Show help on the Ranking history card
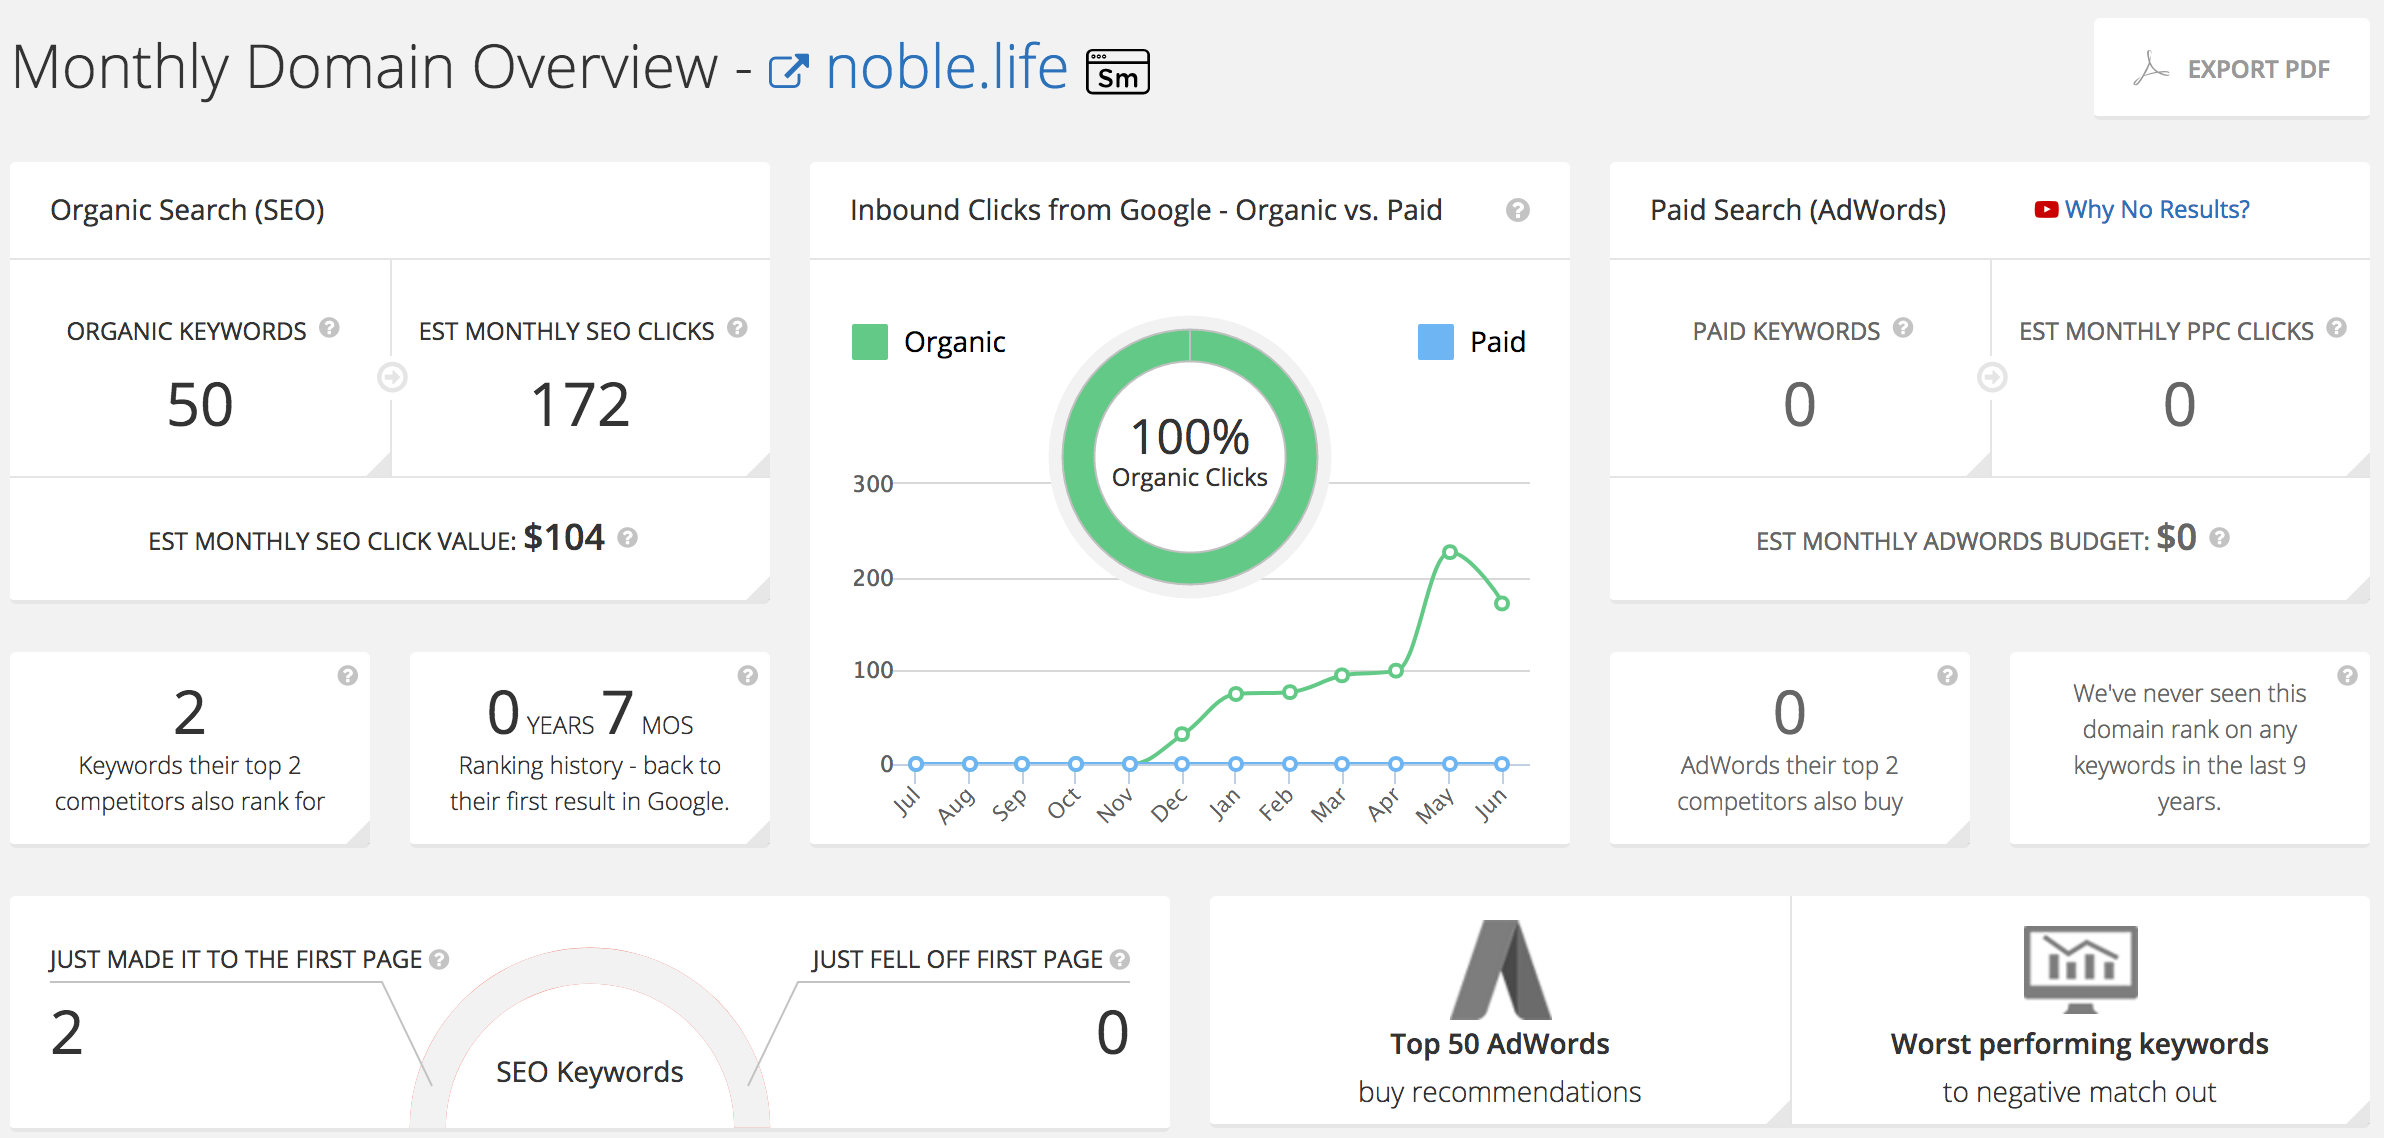2384x1138 pixels. pos(747,675)
